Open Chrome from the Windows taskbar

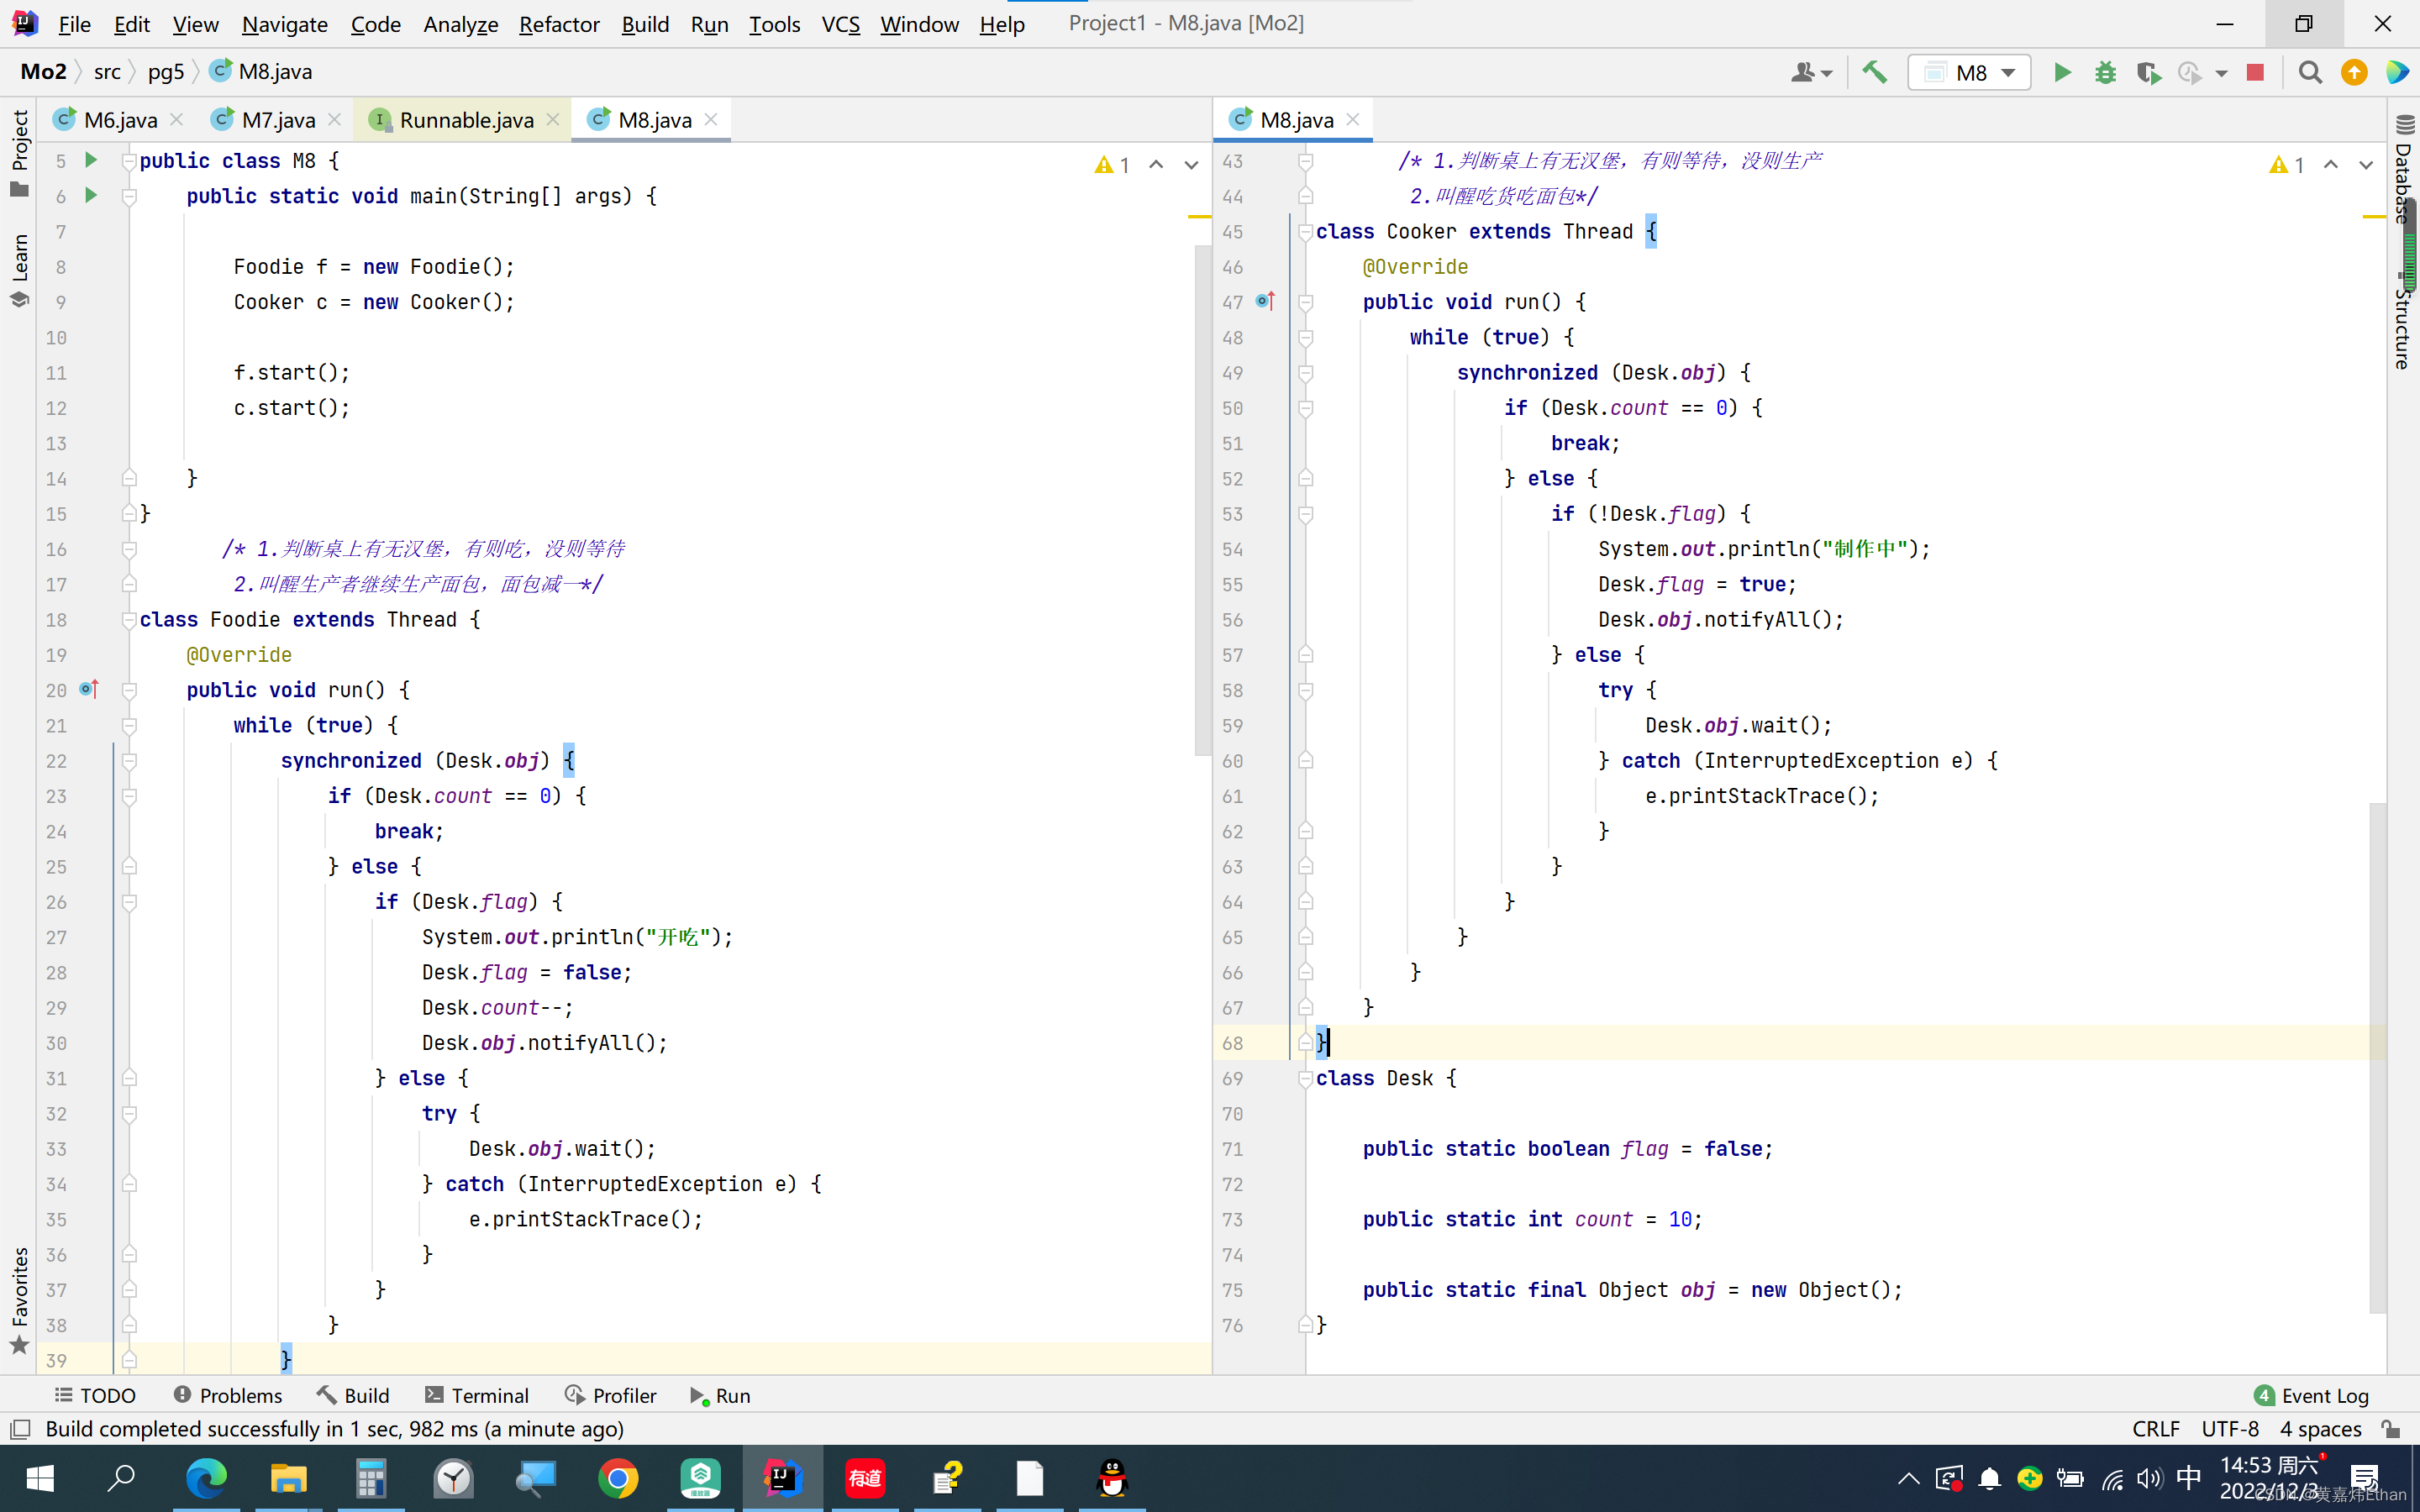tap(618, 1478)
